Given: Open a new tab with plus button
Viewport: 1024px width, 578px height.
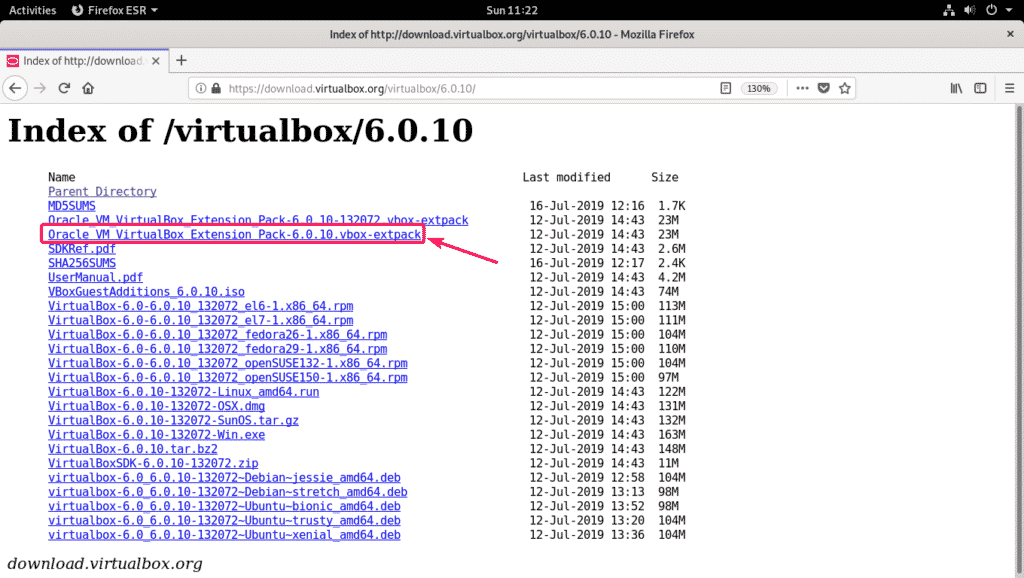Looking at the screenshot, I should point(181,60).
